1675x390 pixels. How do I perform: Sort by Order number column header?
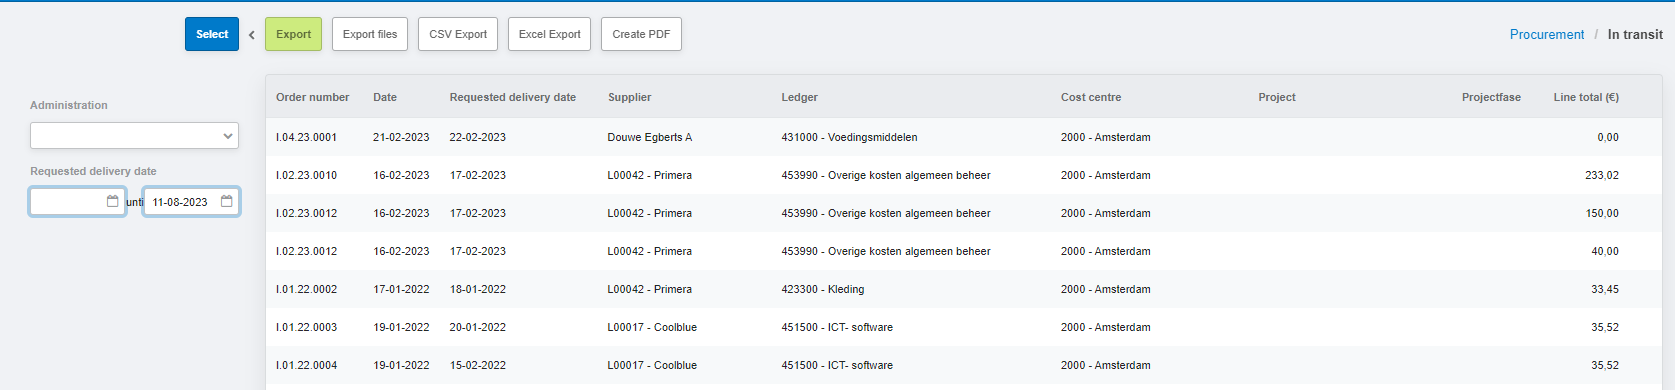pyautogui.click(x=313, y=97)
